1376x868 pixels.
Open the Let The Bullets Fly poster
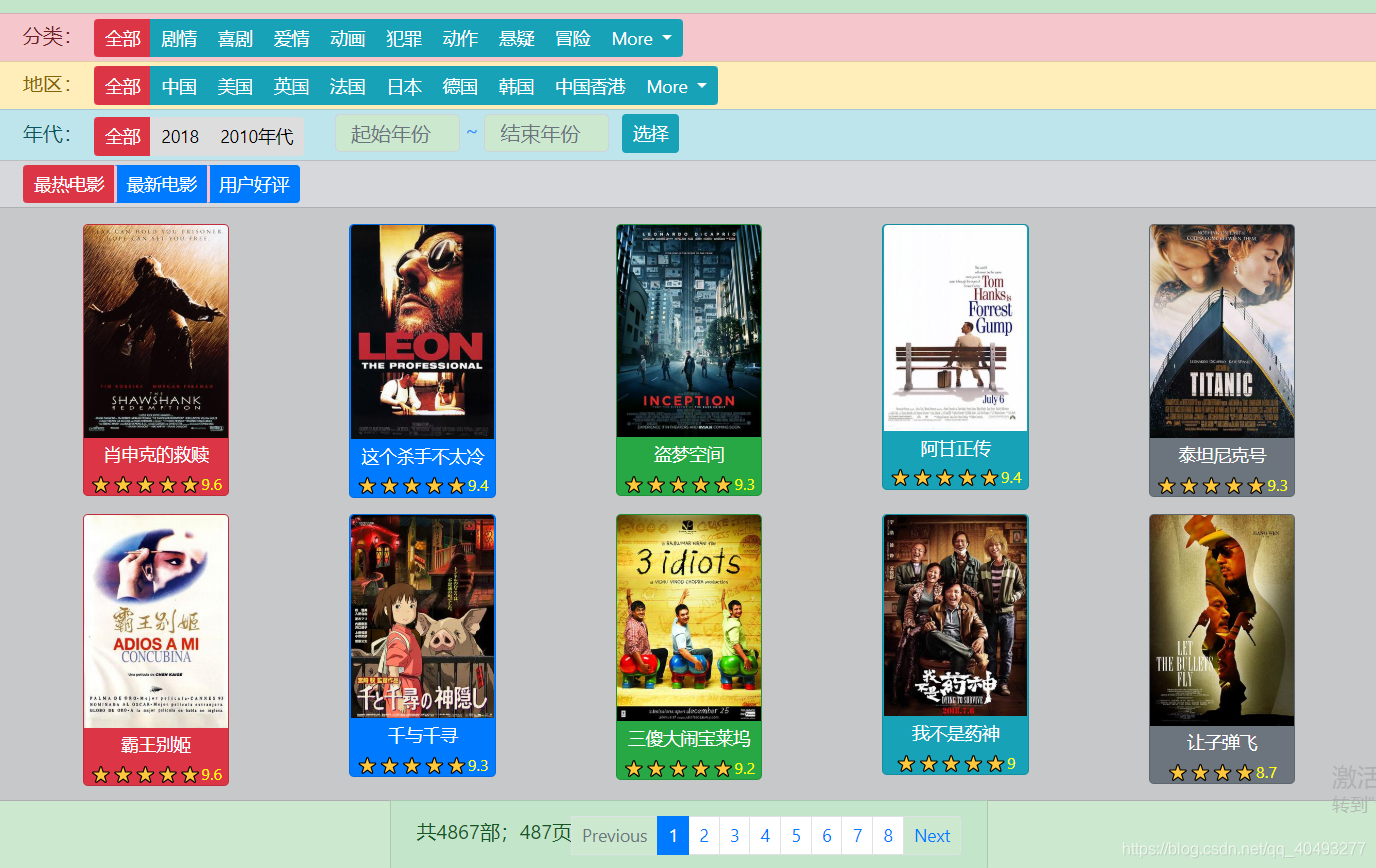click(1222, 620)
